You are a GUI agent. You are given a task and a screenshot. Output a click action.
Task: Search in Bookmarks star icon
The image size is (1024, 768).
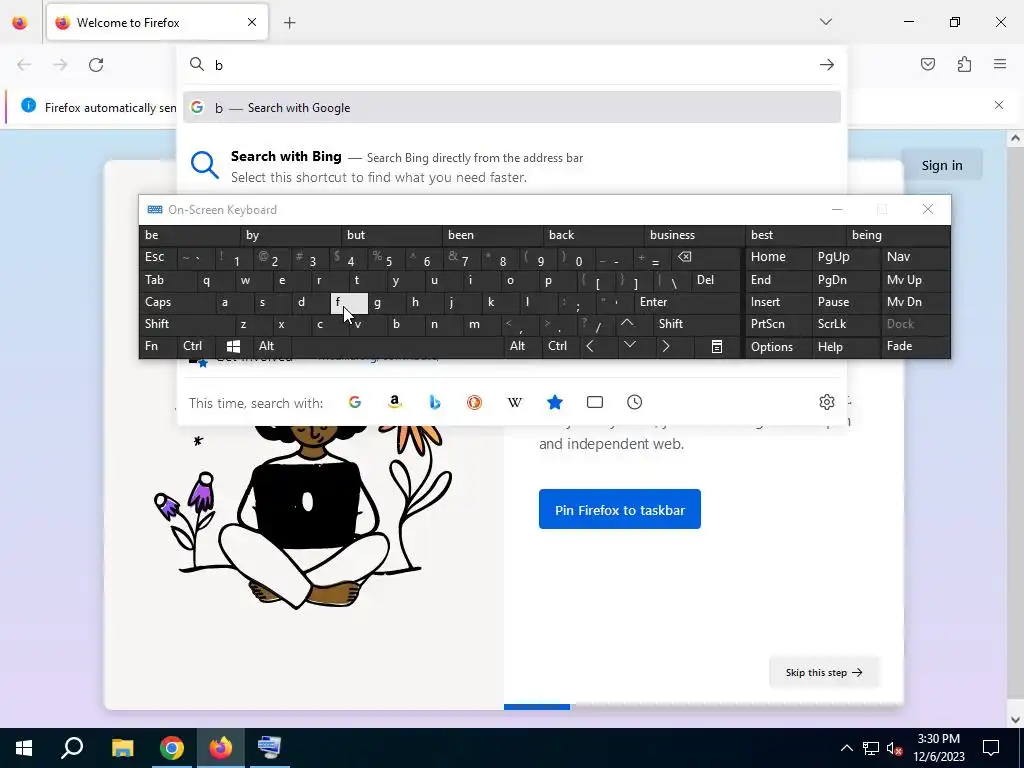point(554,402)
